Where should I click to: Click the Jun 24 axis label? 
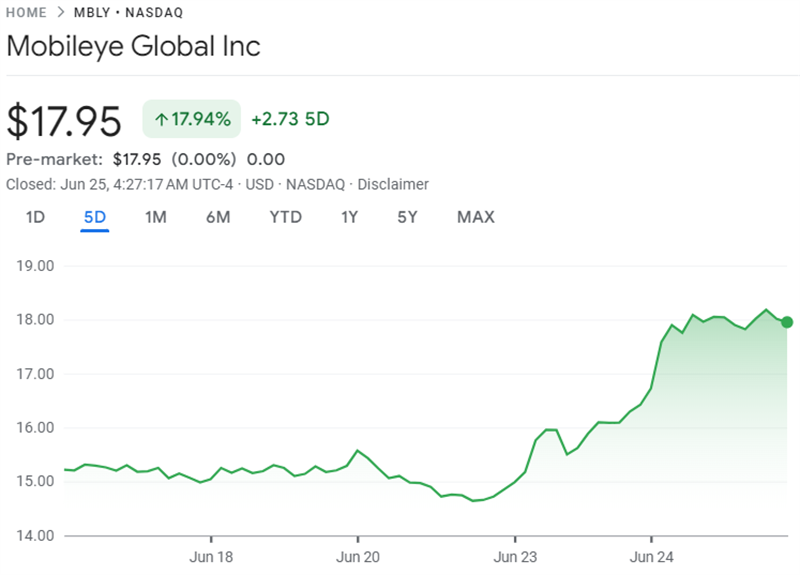[x=652, y=557]
